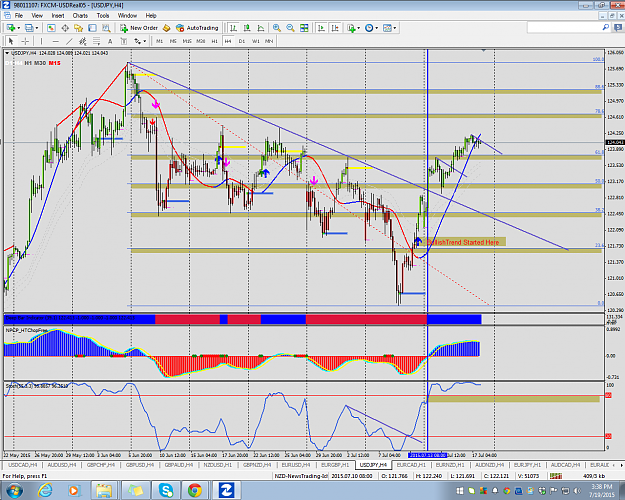
Task: Click the red M15 label on chart
Action: tap(55, 63)
